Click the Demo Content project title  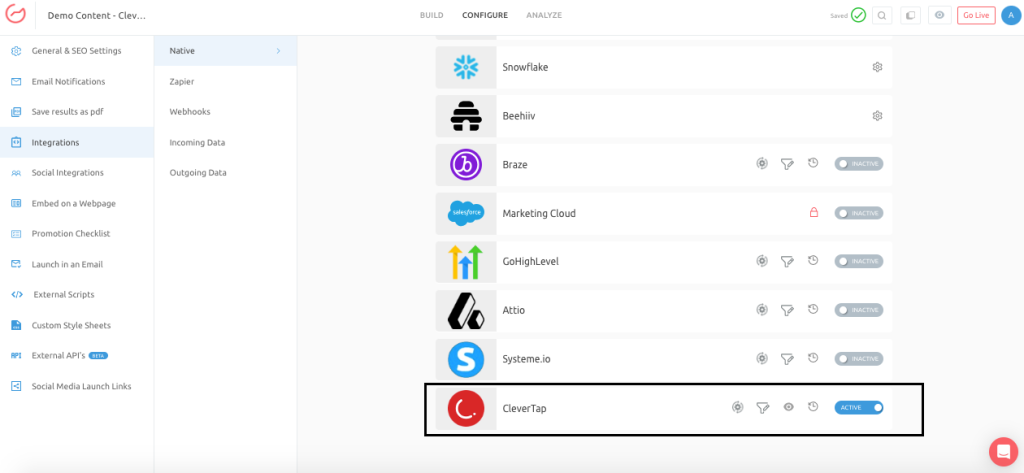(x=97, y=16)
